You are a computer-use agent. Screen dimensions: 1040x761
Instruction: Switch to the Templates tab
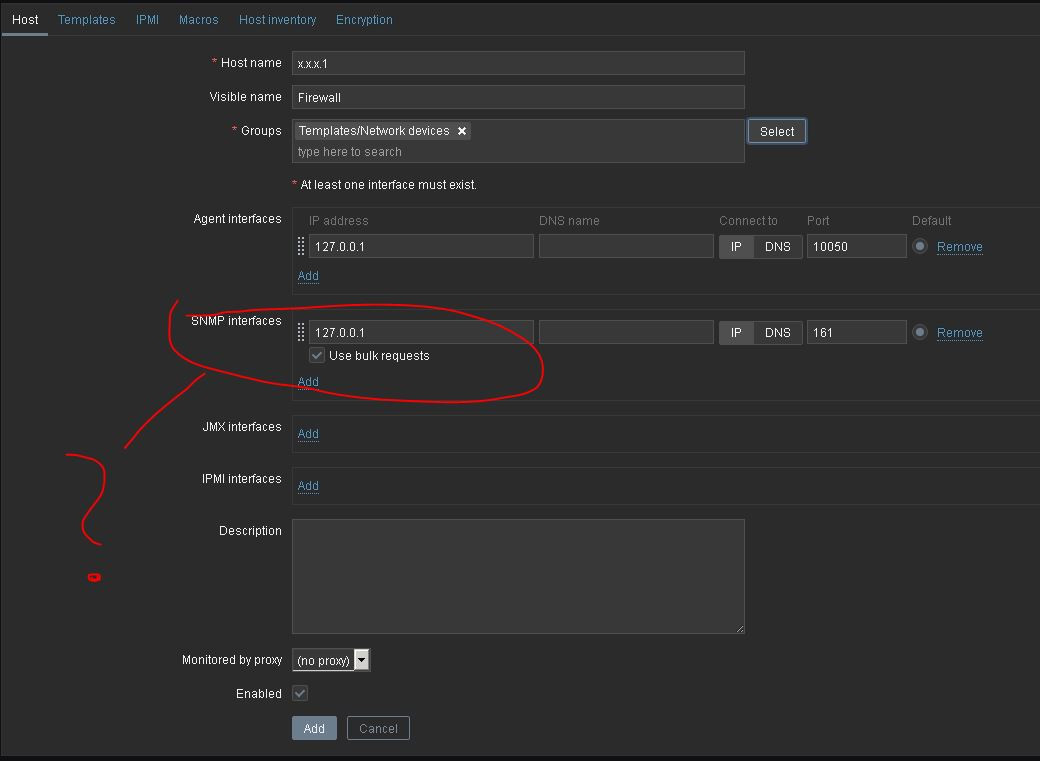coord(86,20)
